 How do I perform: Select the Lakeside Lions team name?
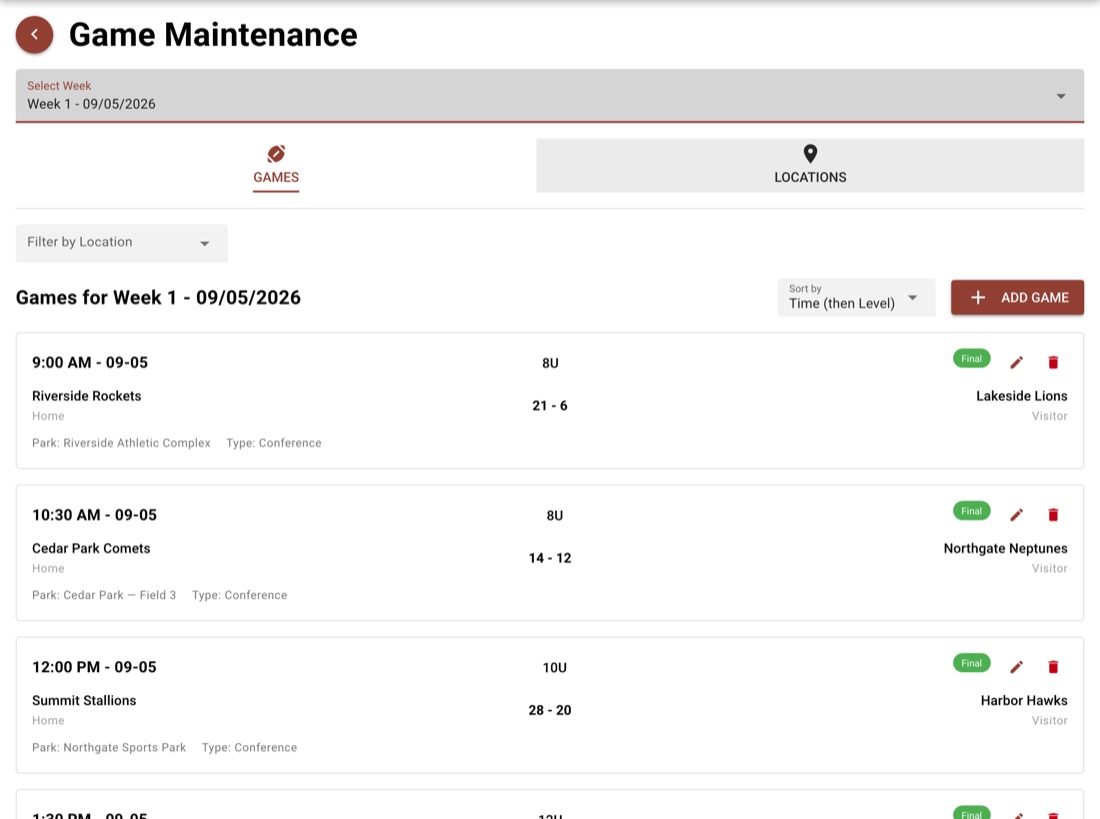coord(1021,396)
